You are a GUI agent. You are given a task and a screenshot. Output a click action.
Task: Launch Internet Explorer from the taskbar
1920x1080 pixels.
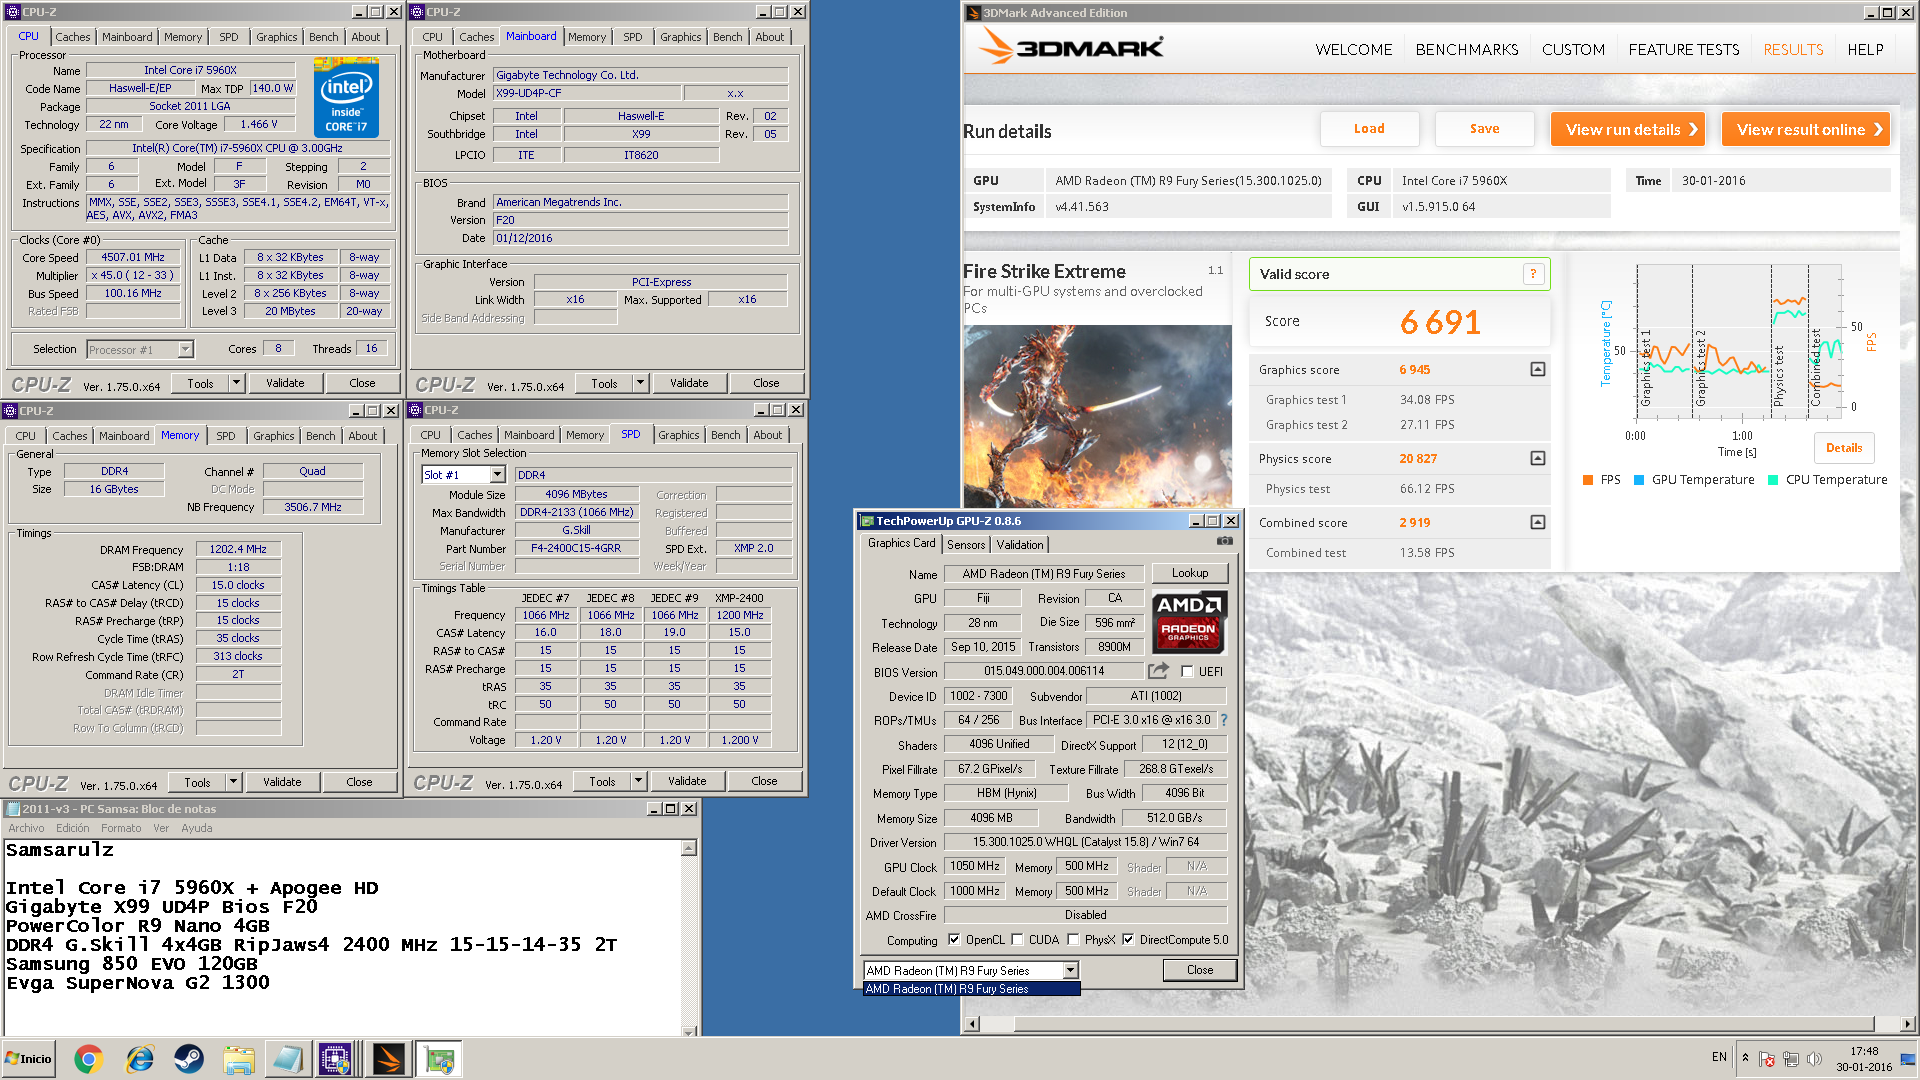[x=139, y=1059]
